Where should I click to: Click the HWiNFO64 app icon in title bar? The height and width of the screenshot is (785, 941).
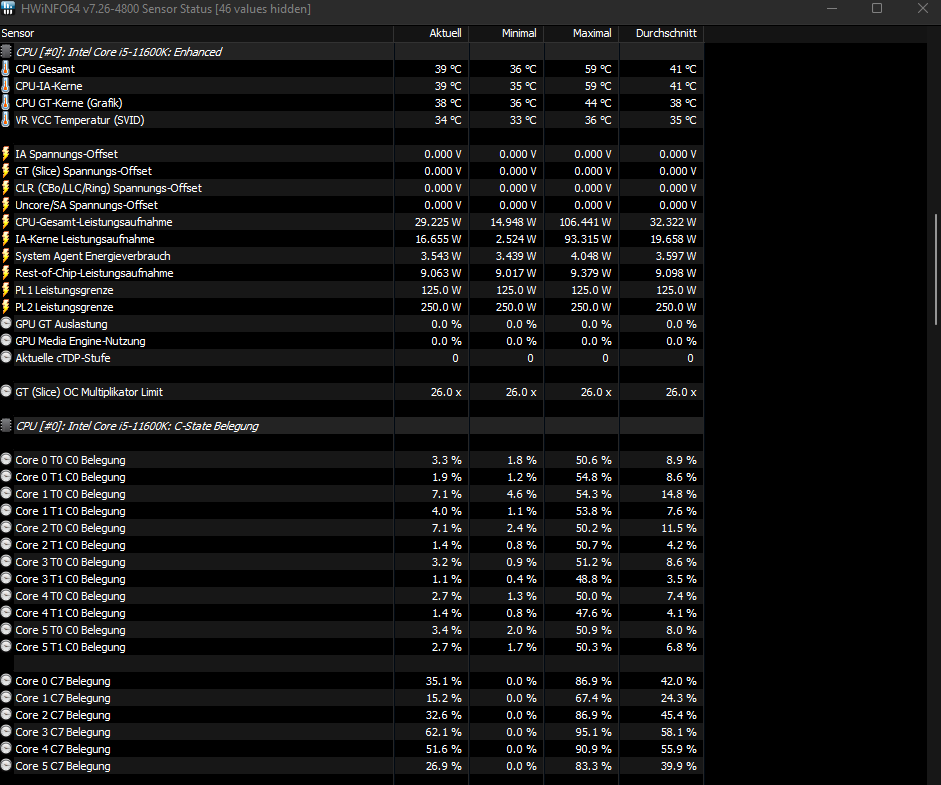(8, 8)
